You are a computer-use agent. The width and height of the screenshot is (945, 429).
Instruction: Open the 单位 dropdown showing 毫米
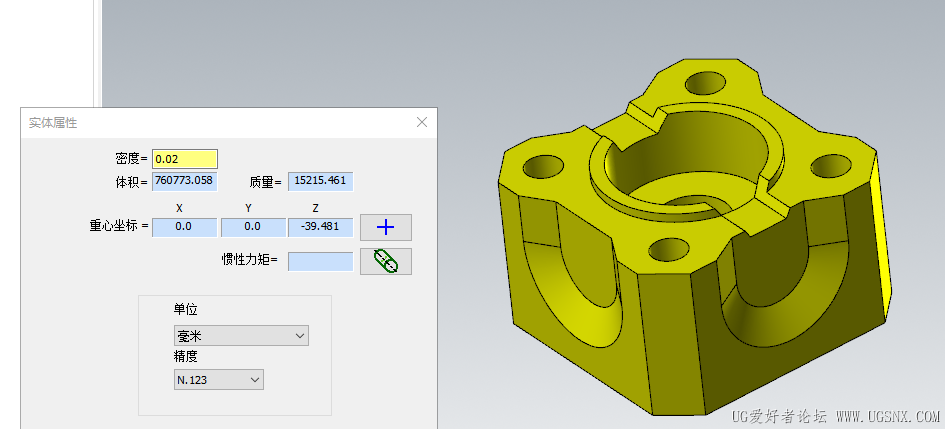point(241,336)
